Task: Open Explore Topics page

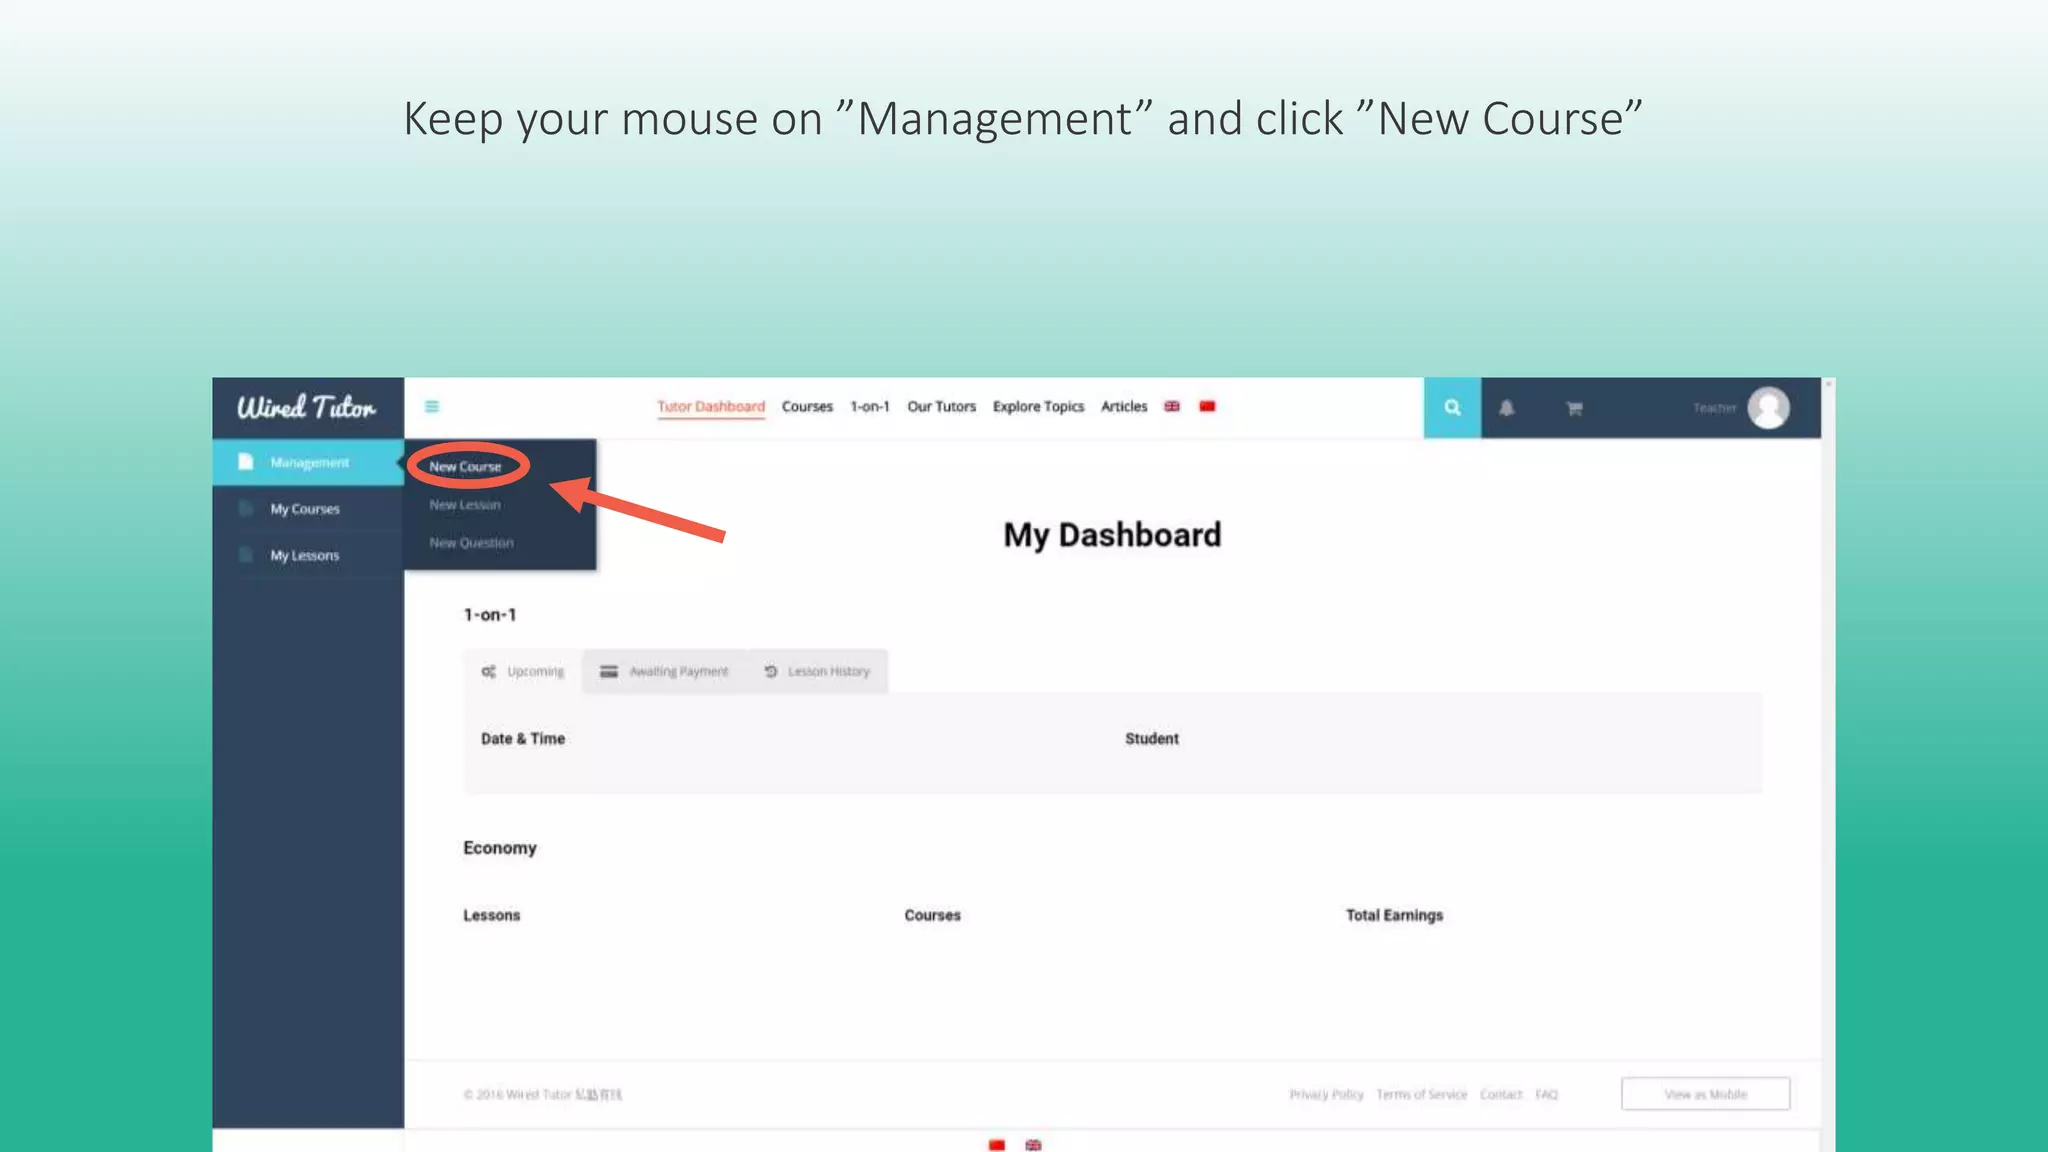Action: click(x=1038, y=406)
